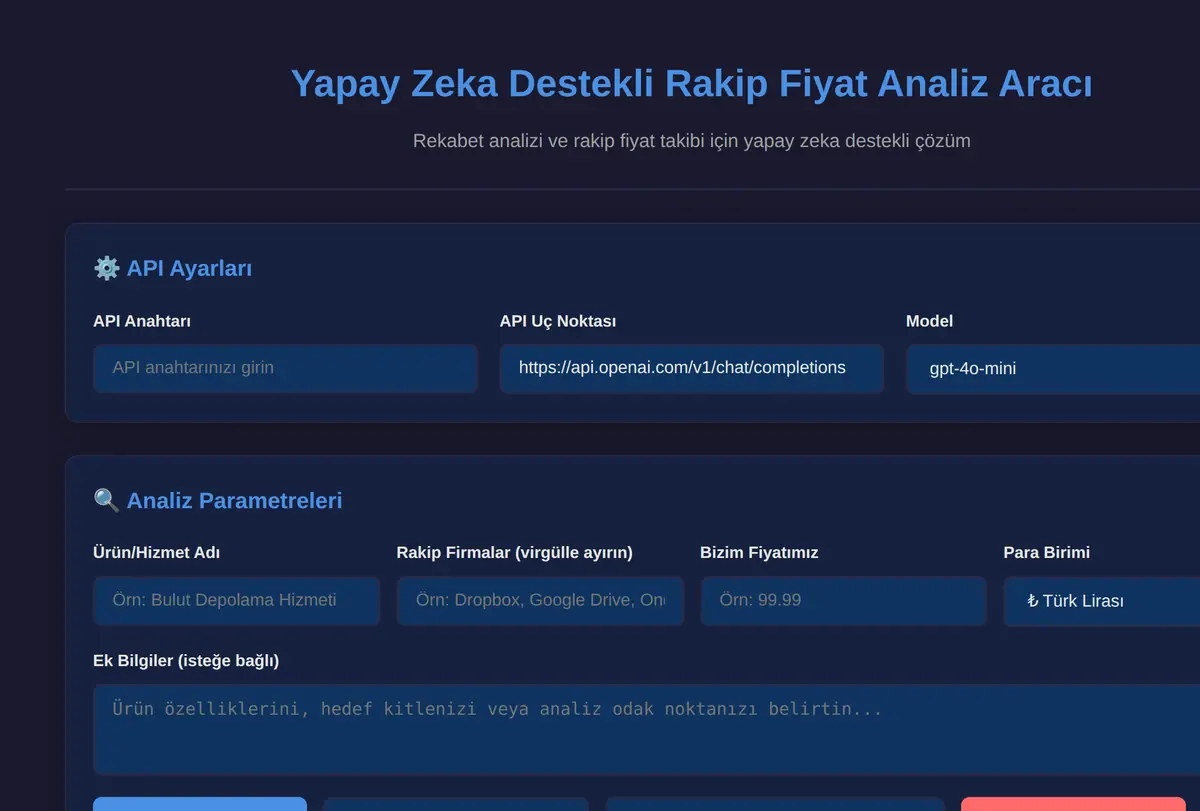Click the Ek Bilgiler text area
This screenshot has width=1200, height=811.
(x=646, y=729)
